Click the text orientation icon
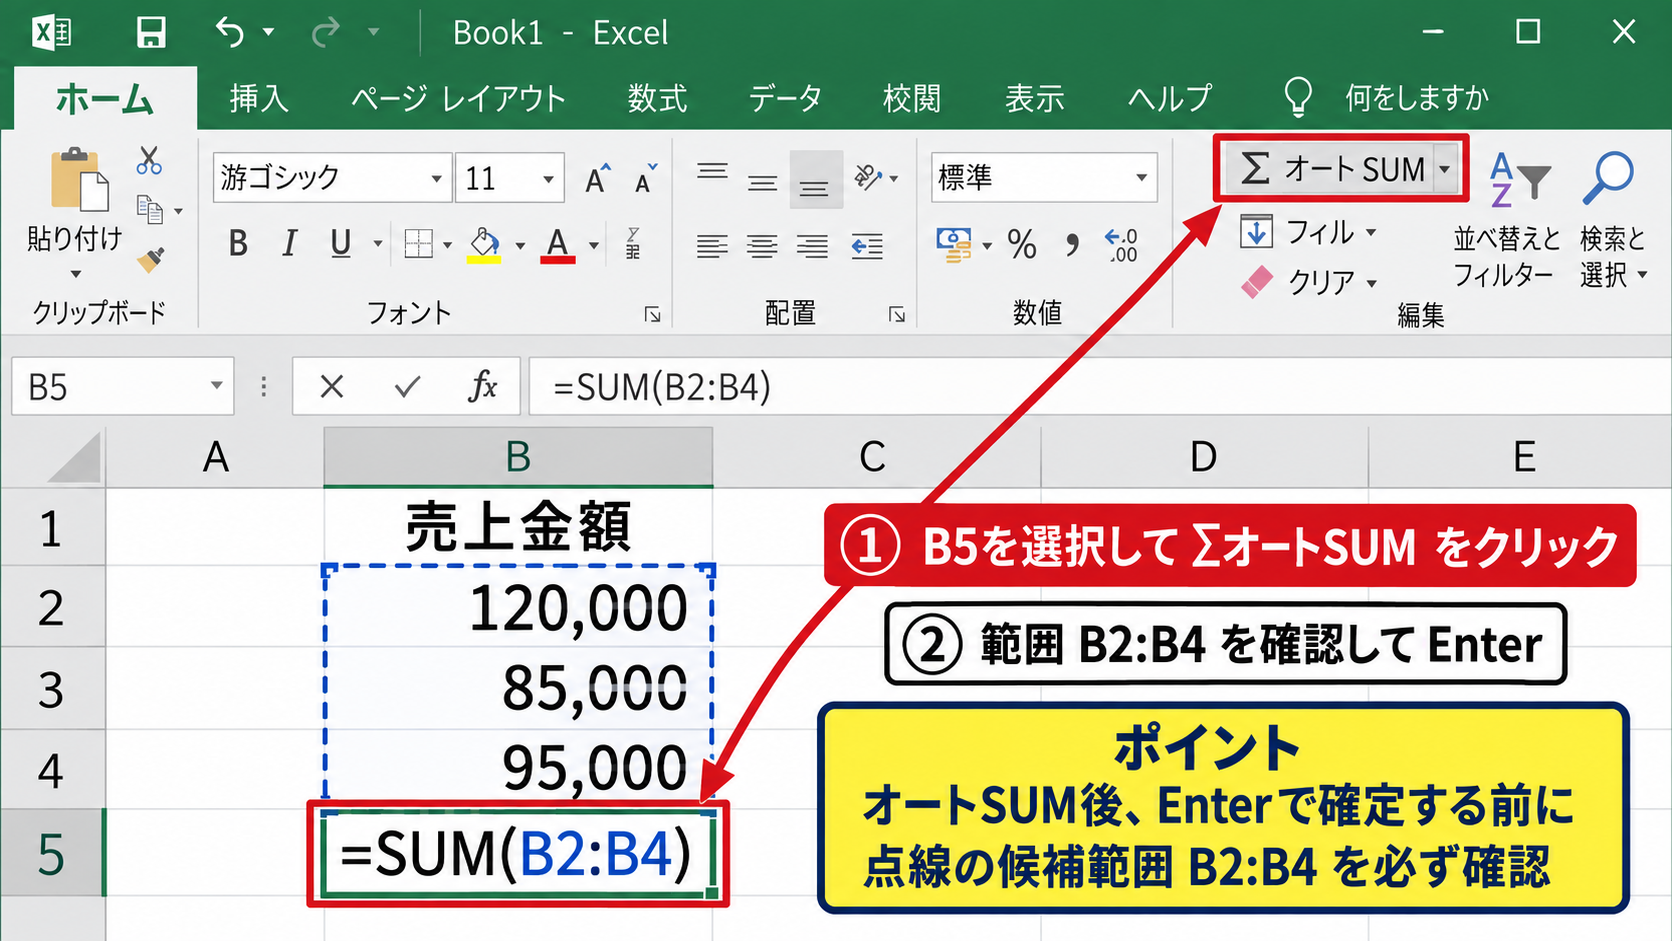The image size is (1672, 941). point(869,178)
